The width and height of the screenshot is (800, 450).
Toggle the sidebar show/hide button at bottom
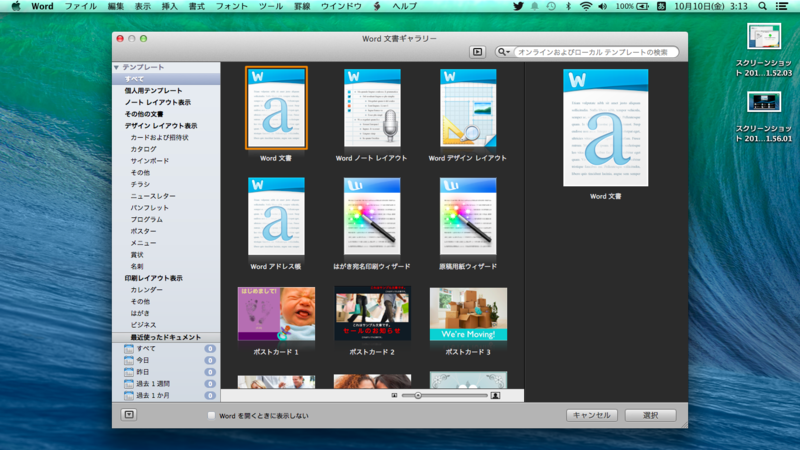[129, 415]
